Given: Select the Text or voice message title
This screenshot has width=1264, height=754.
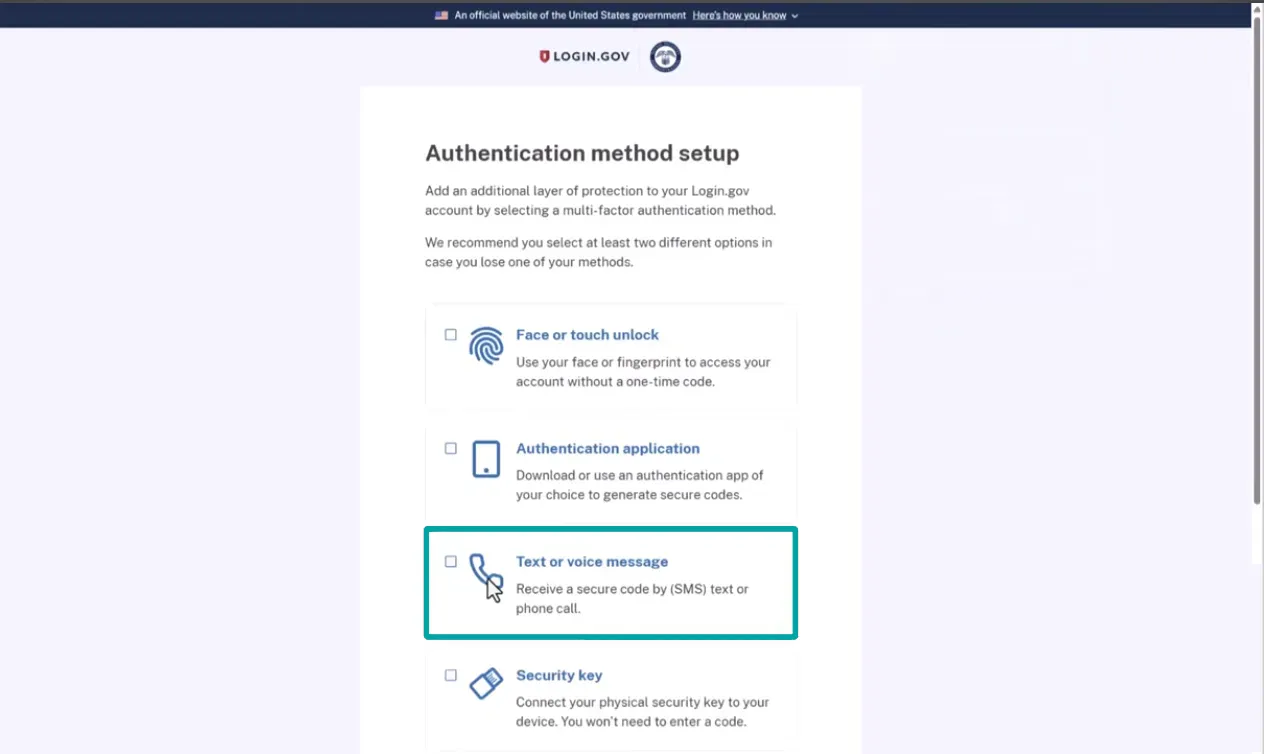Looking at the screenshot, I should 592,561.
